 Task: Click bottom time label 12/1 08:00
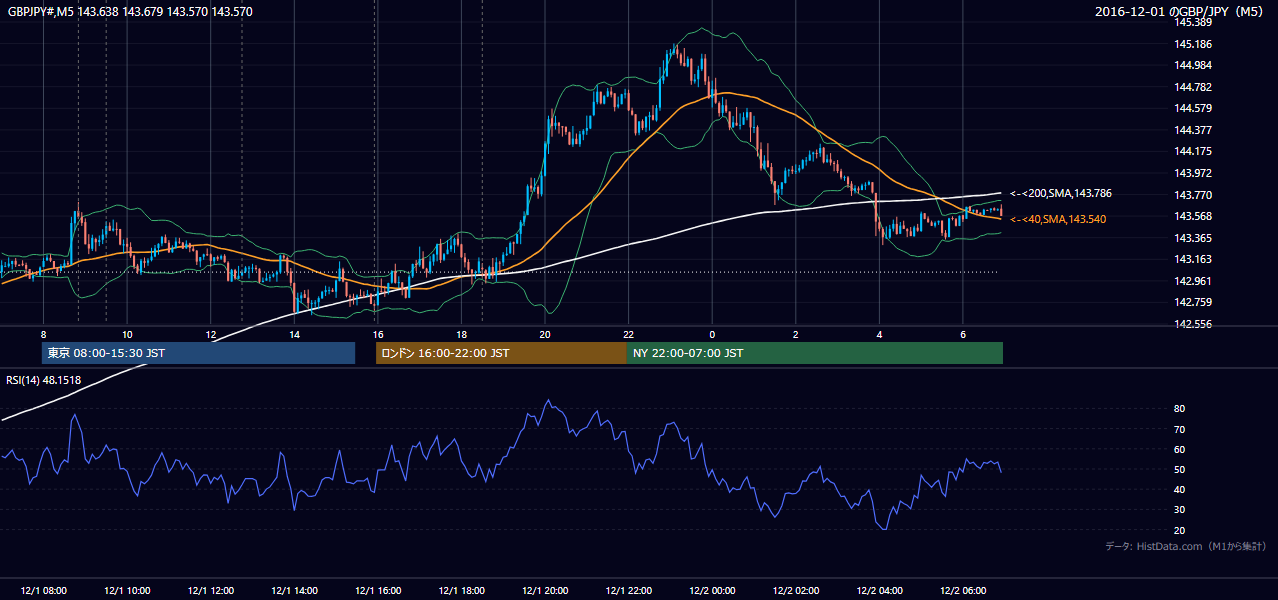43,591
